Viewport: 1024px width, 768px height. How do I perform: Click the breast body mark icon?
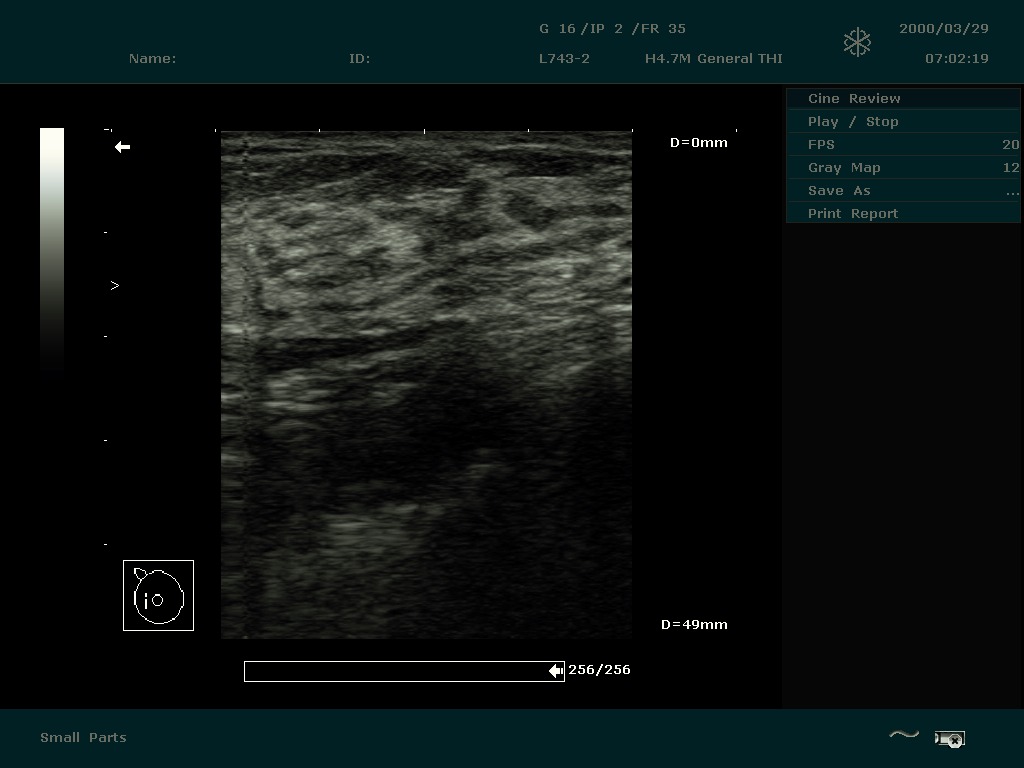point(158,596)
